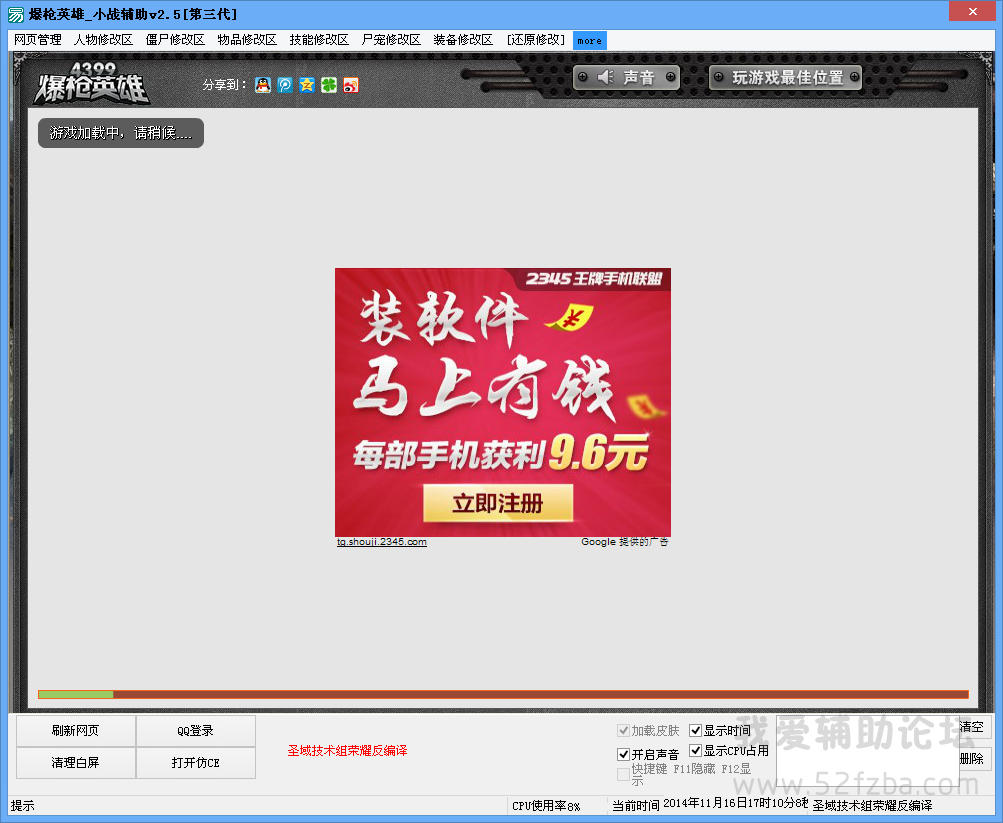Viewport: 1003px width, 823px height.
Task: Click the 游戏加载中，请稍候 message
Action: pyautogui.click(x=121, y=133)
